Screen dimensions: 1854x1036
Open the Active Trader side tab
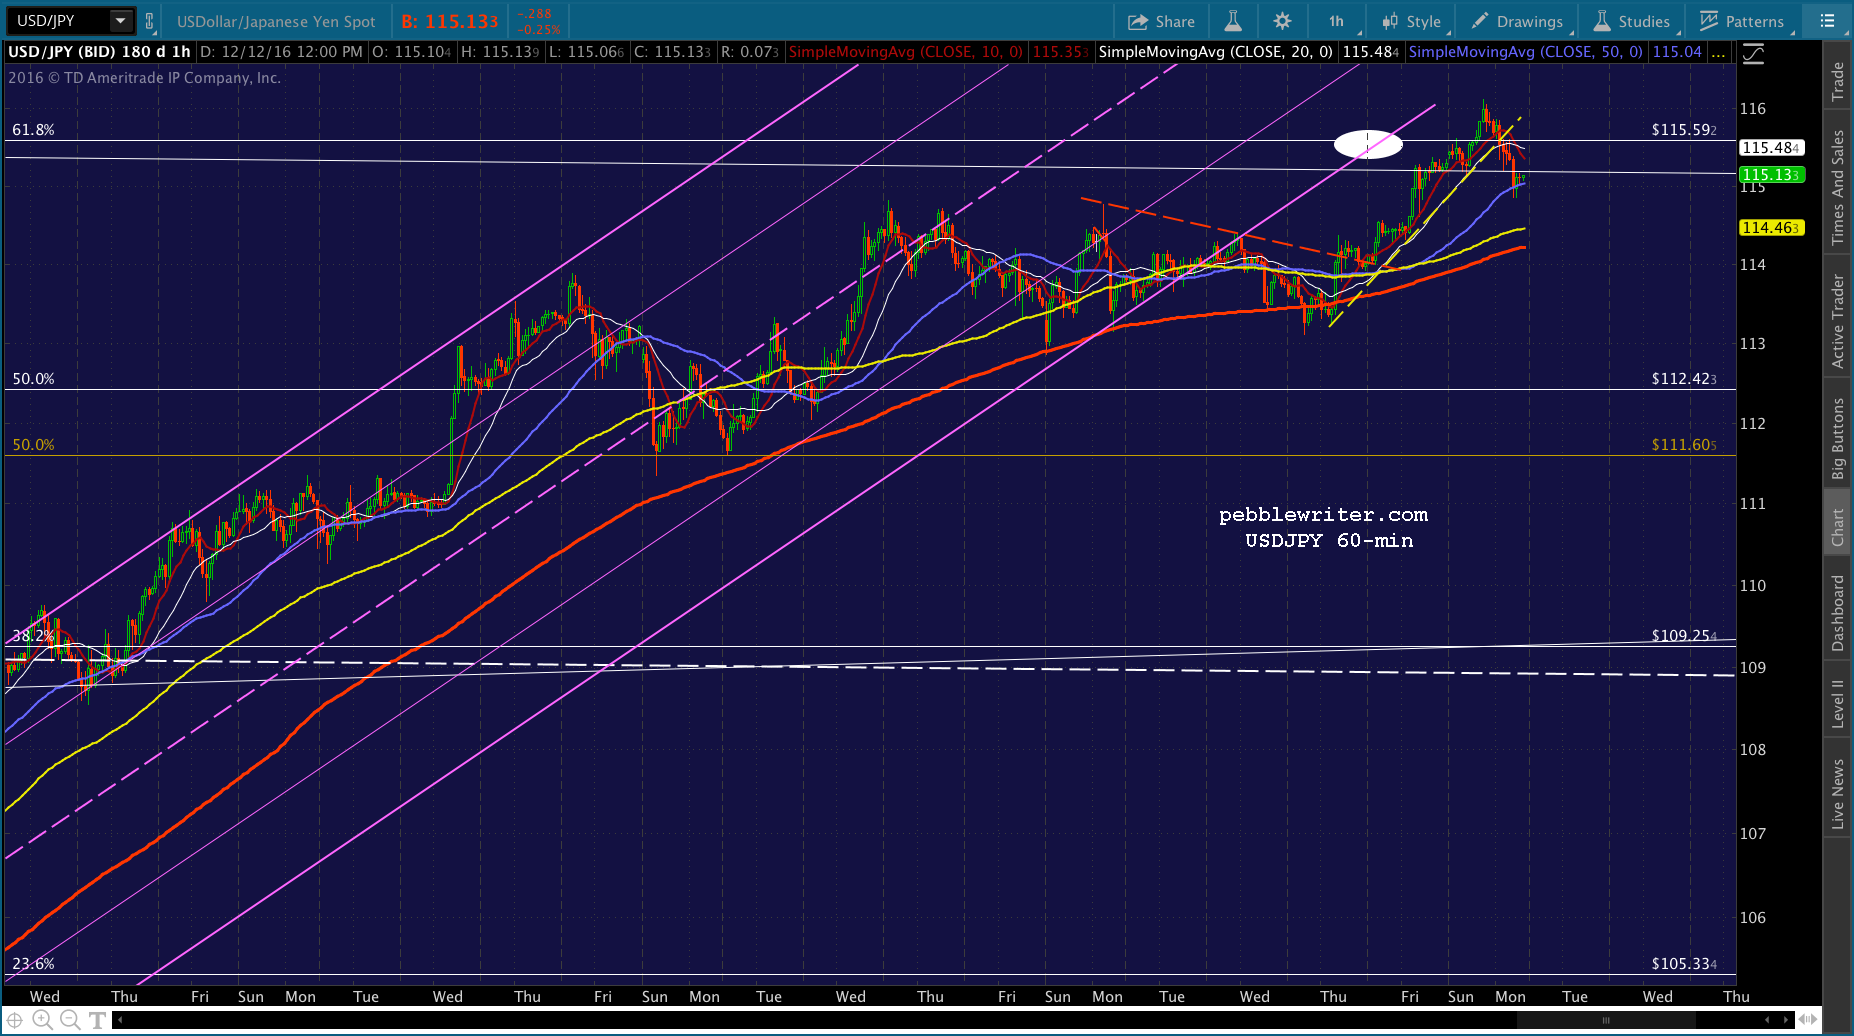[1837, 322]
